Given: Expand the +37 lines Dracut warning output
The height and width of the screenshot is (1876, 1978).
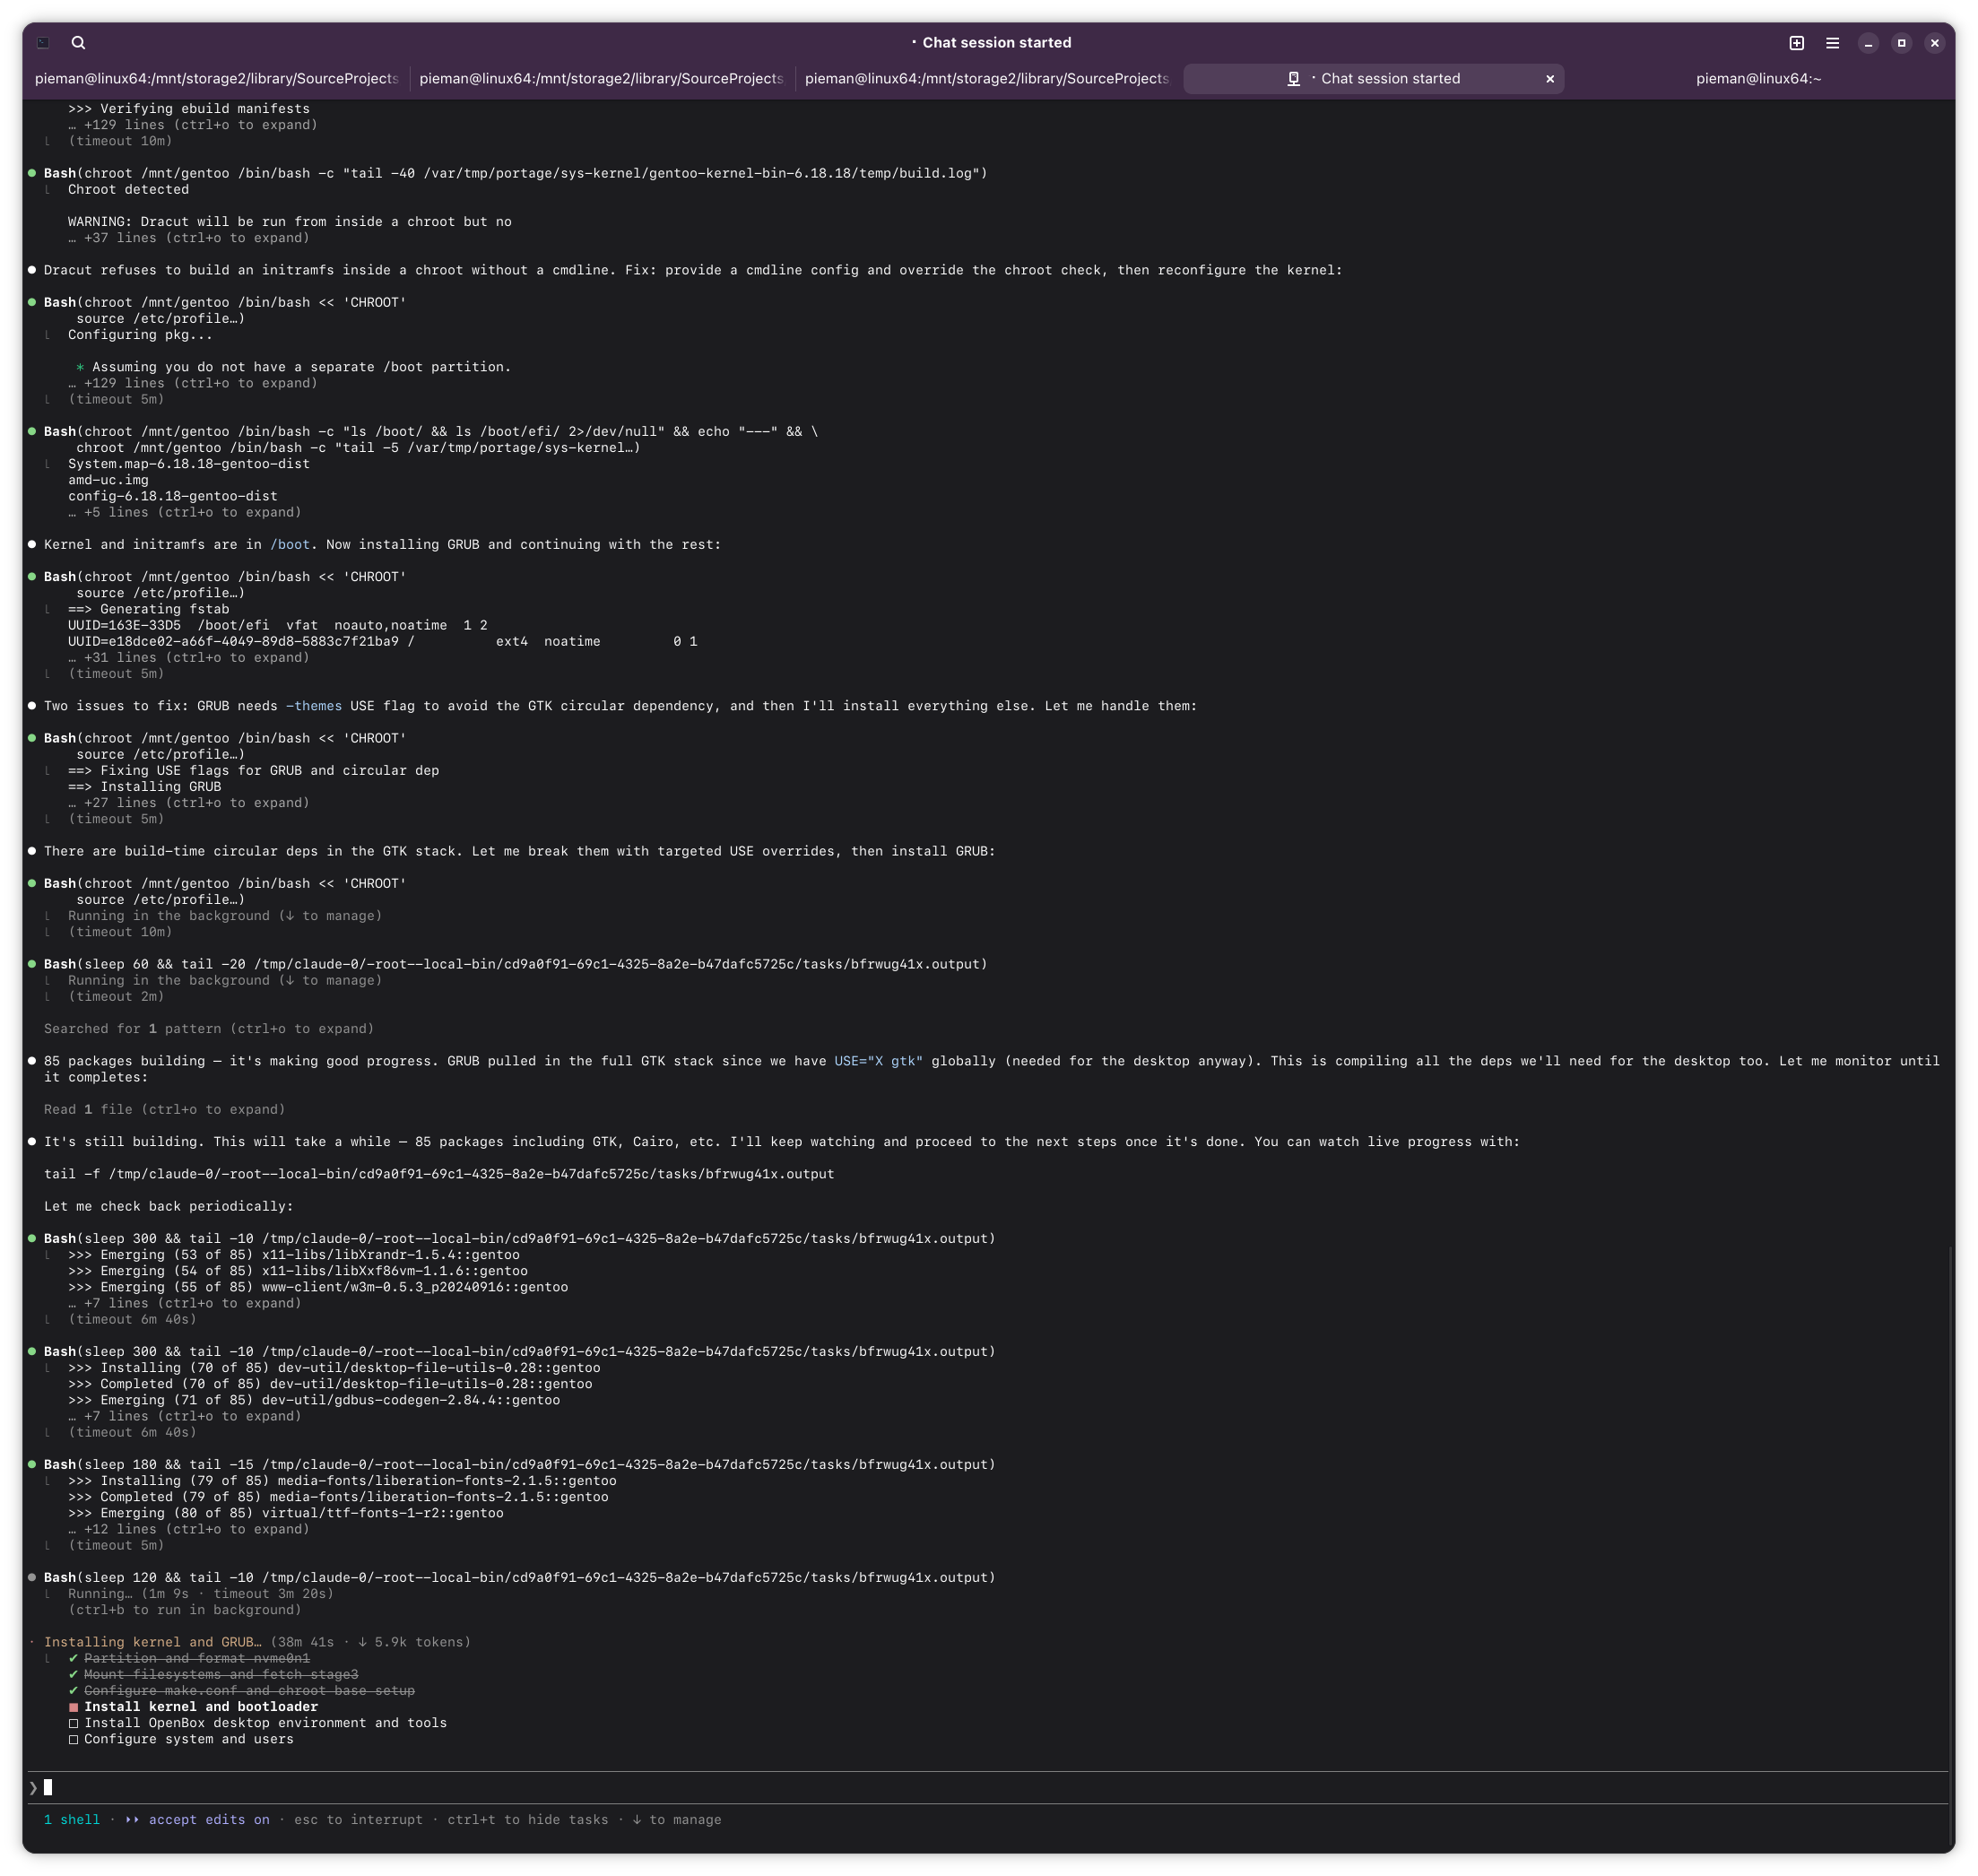Looking at the screenshot, I should [x=188, y=238].
